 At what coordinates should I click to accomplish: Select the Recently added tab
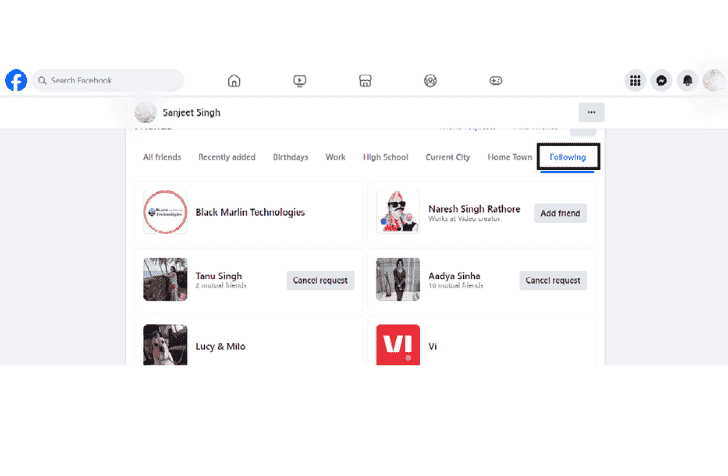[227, 157]
